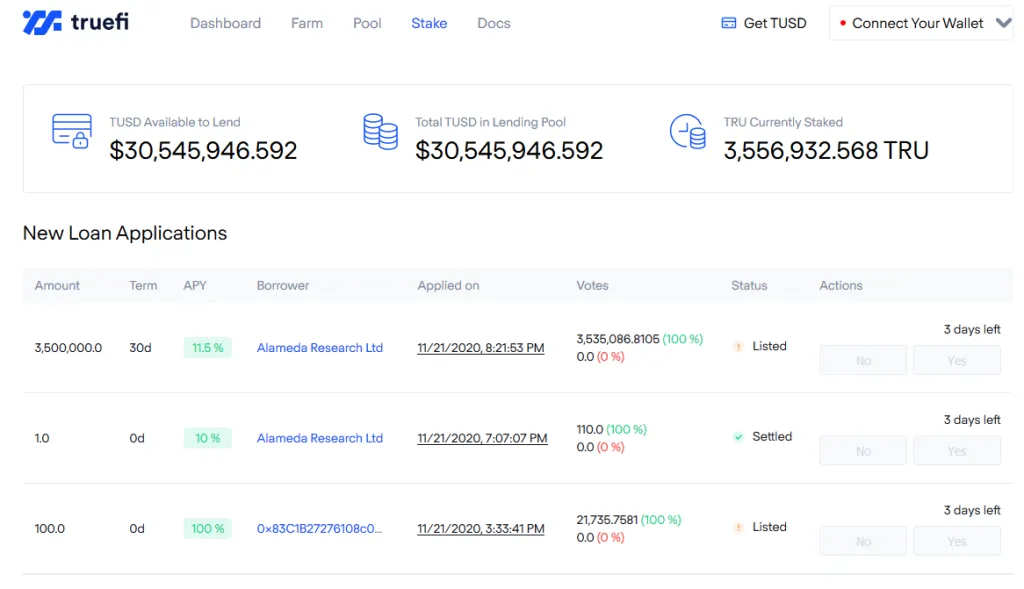Click the Total TUSD in Lending Pool amount
Screen dimensions: 1024x589
pyautogui.click(x=509, y=151)
